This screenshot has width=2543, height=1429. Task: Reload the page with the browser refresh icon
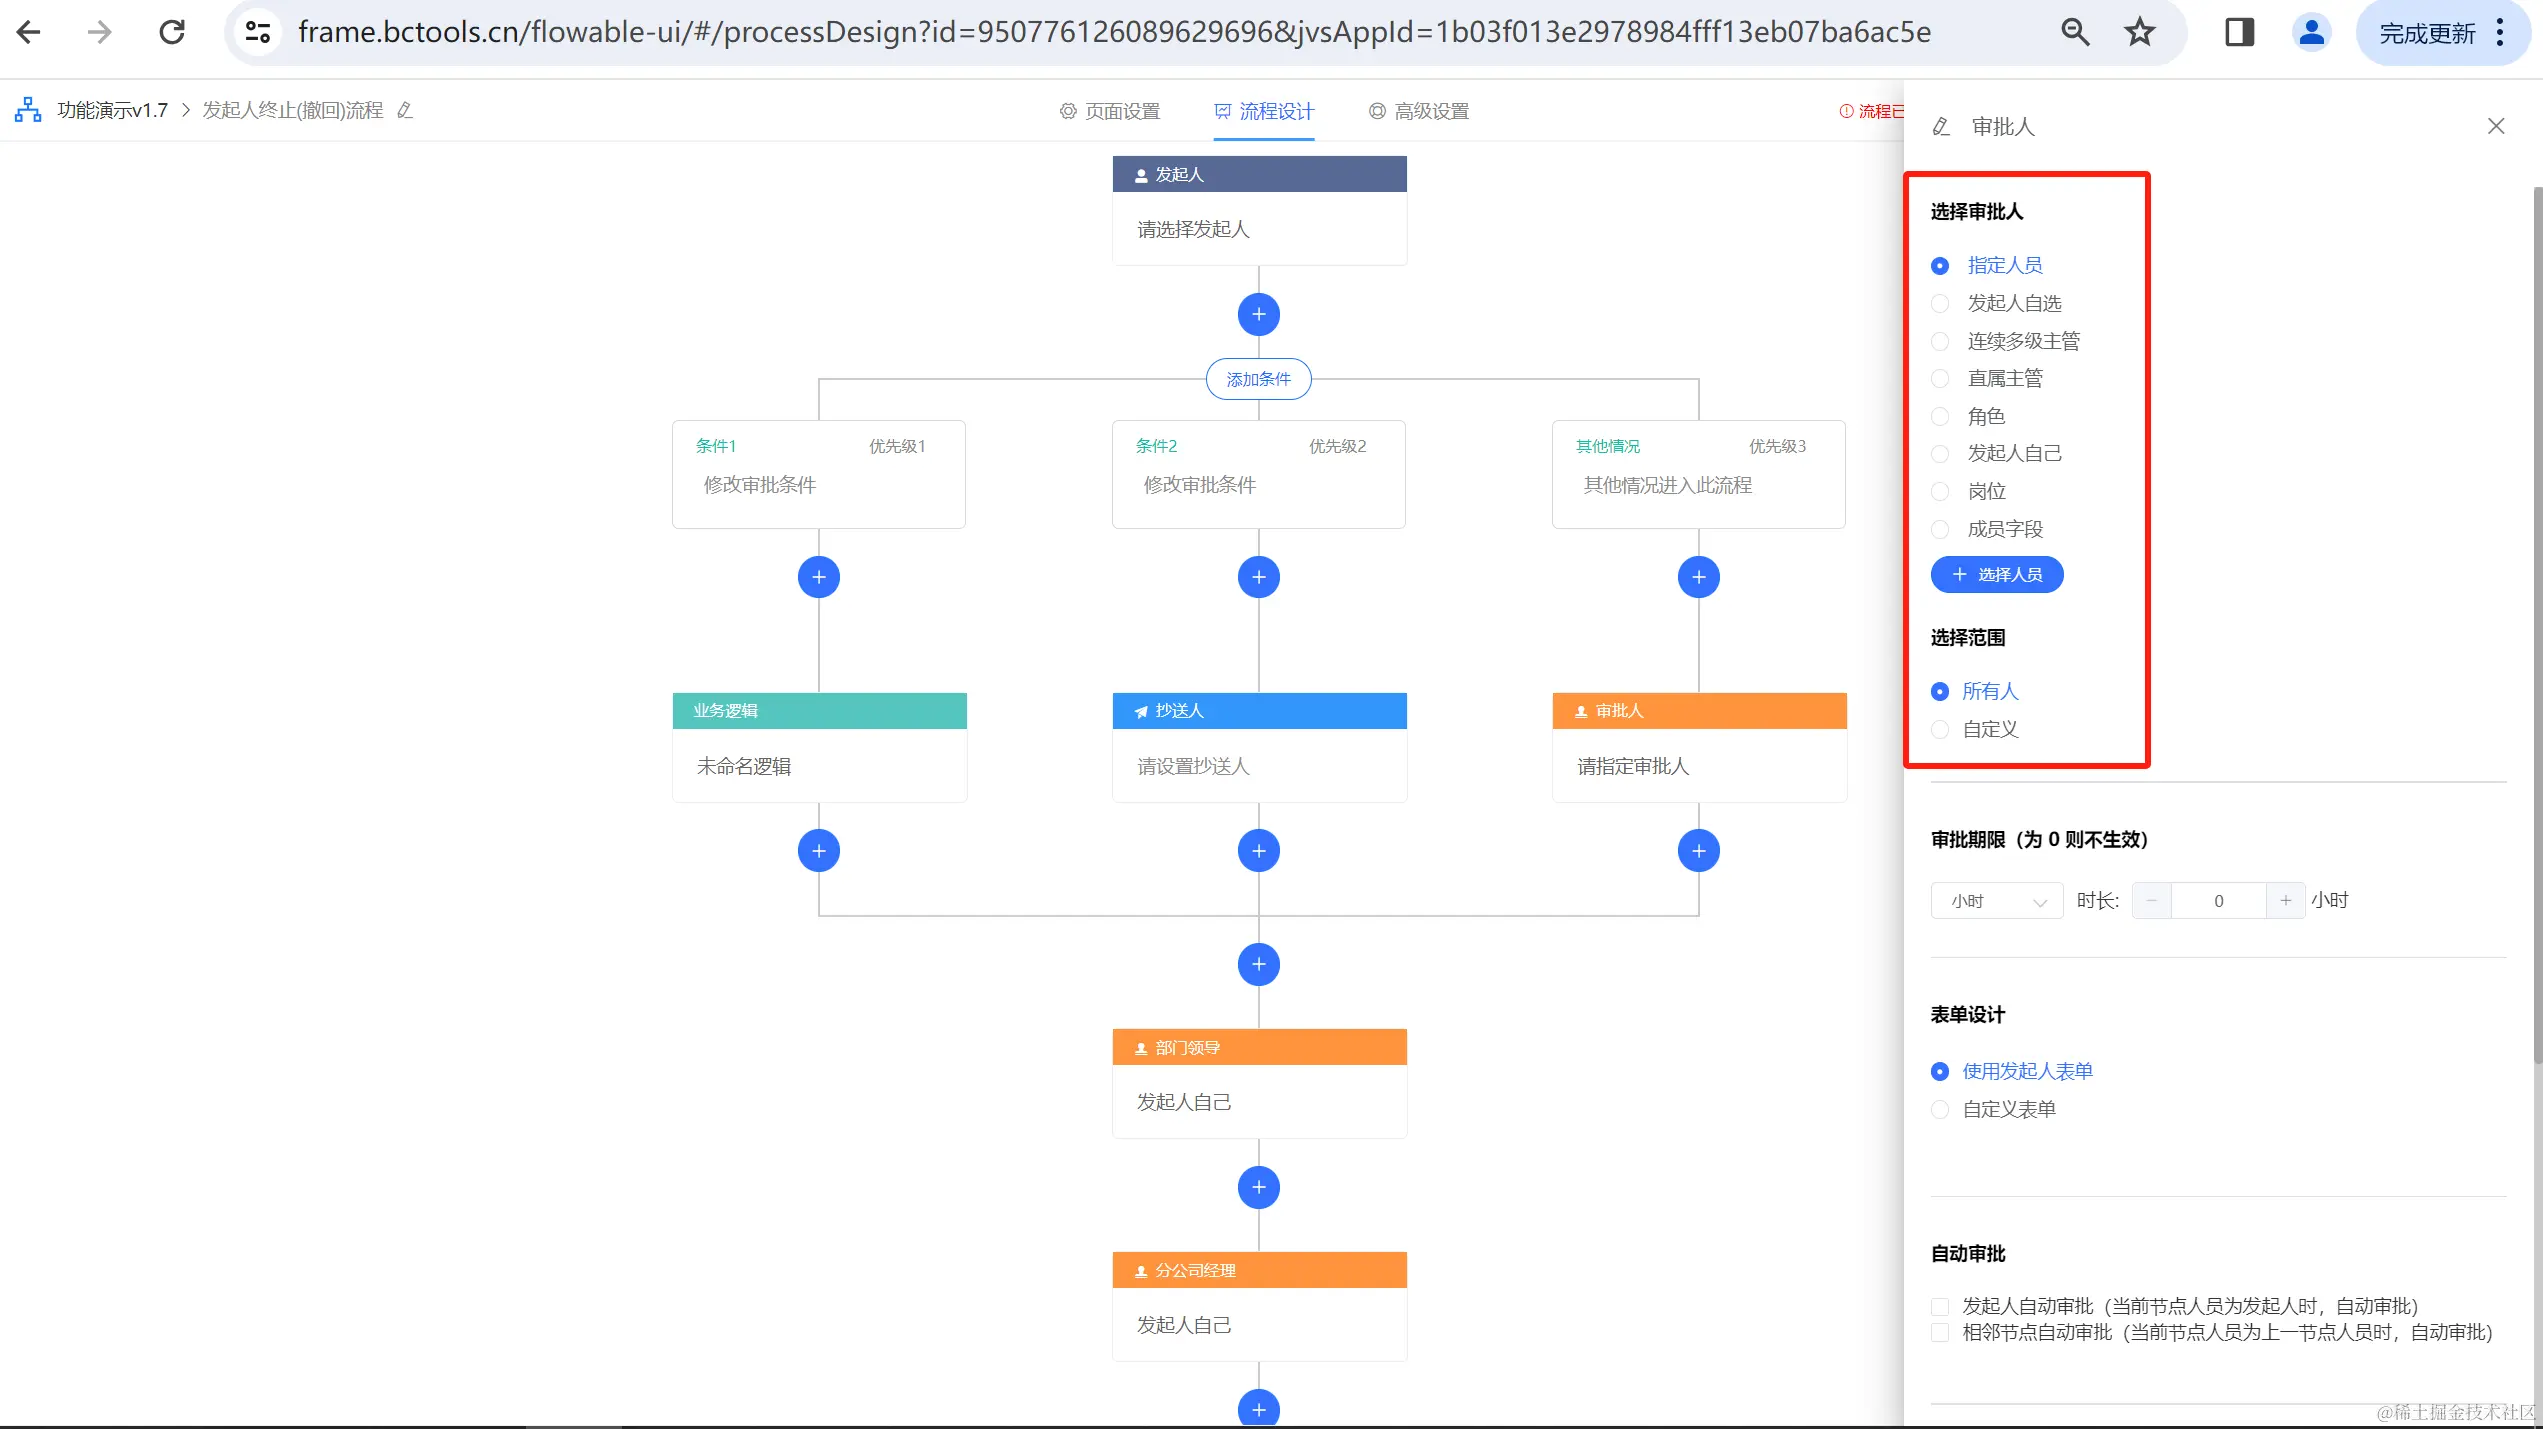pos(172,32)
